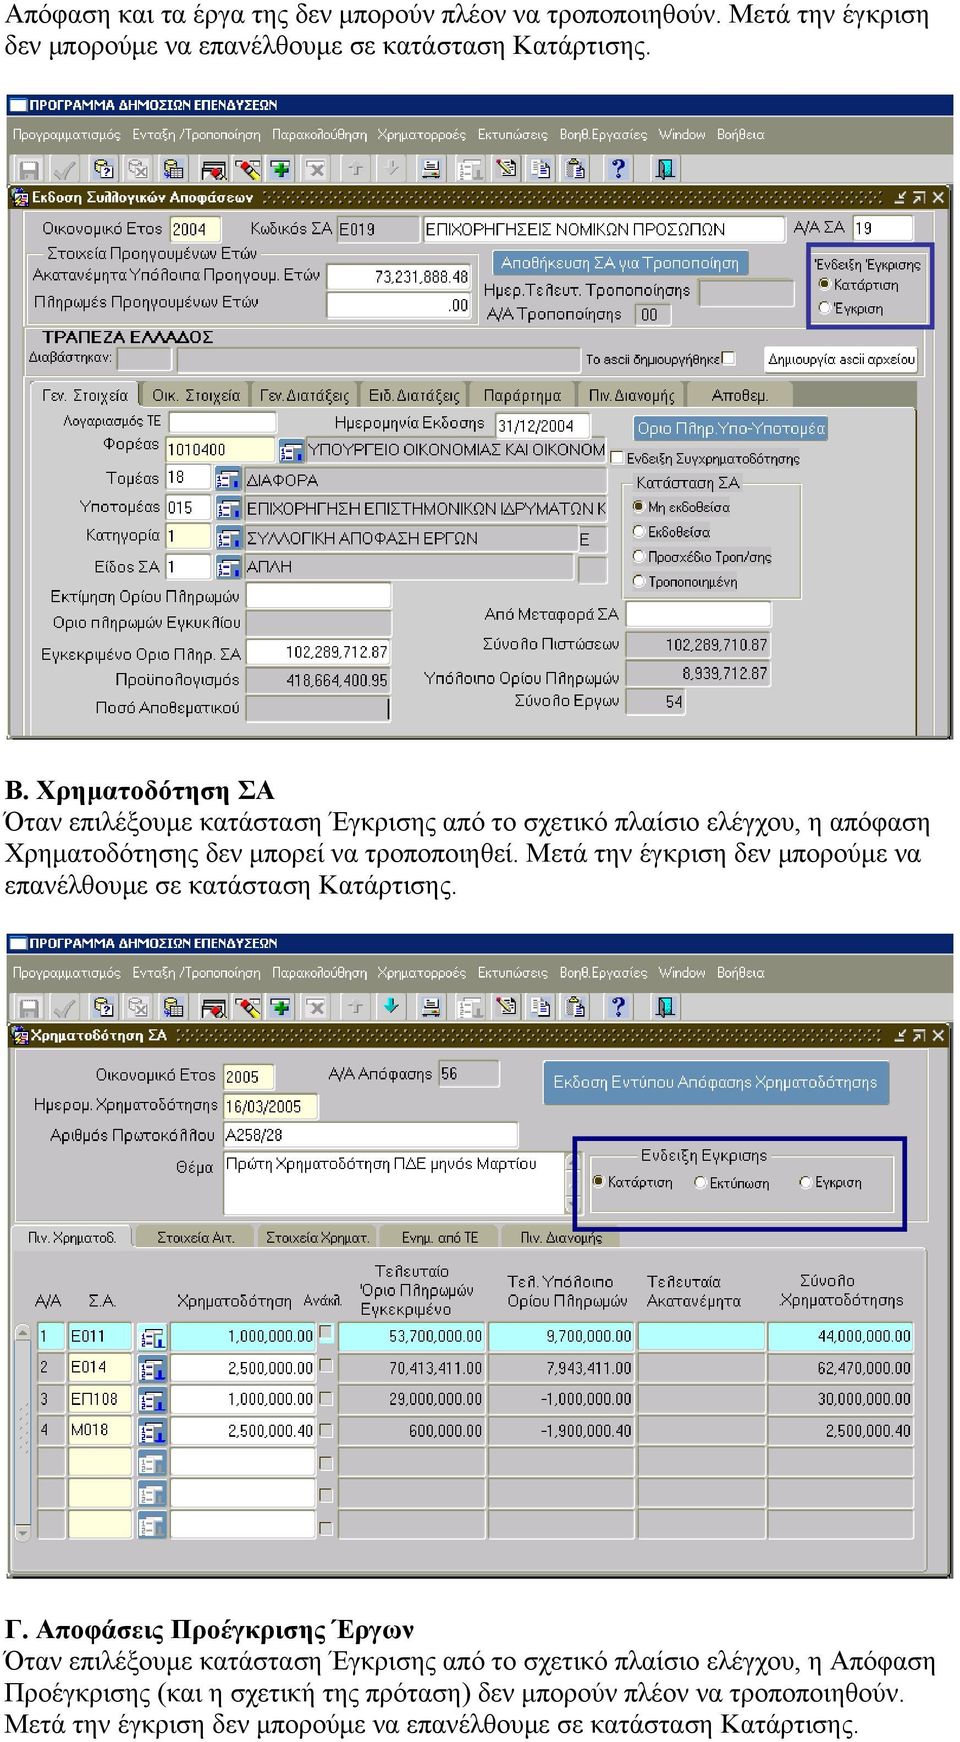Click Εκτίμηση Ορίου Πληρωμών input field

(318, 596)
